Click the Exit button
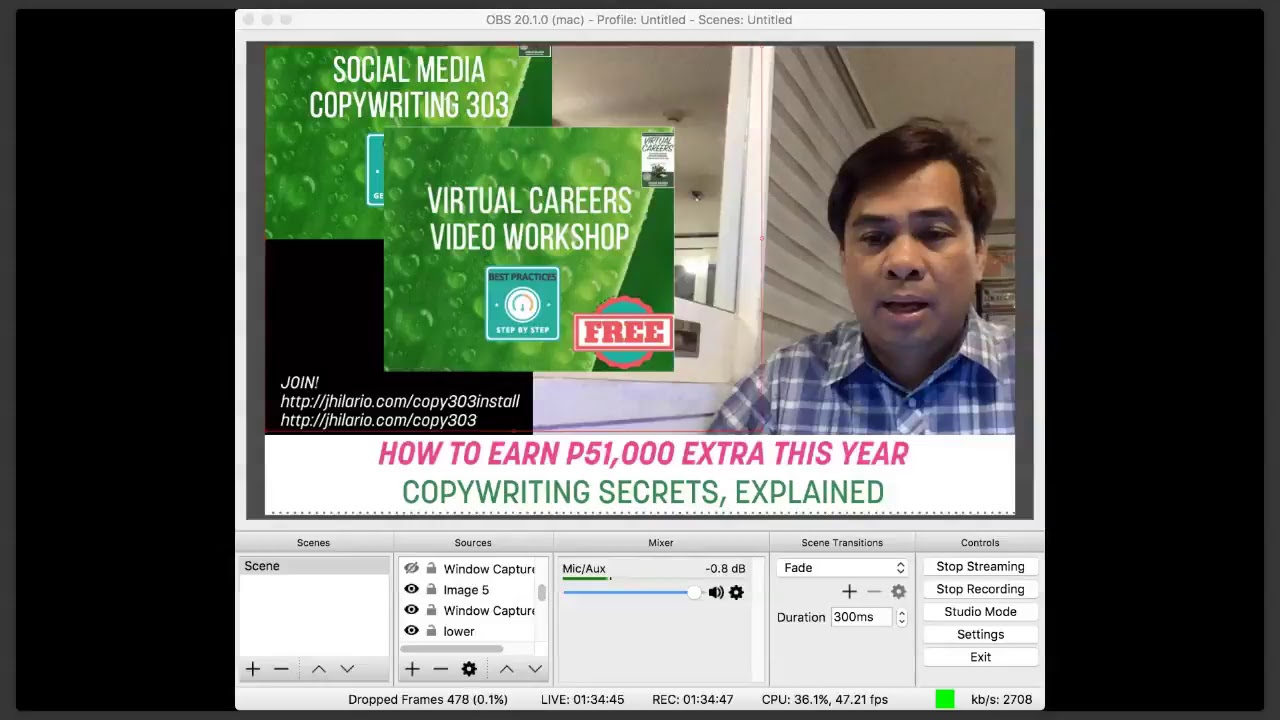This screenshot has height=720, width=1280. [980, 657]
